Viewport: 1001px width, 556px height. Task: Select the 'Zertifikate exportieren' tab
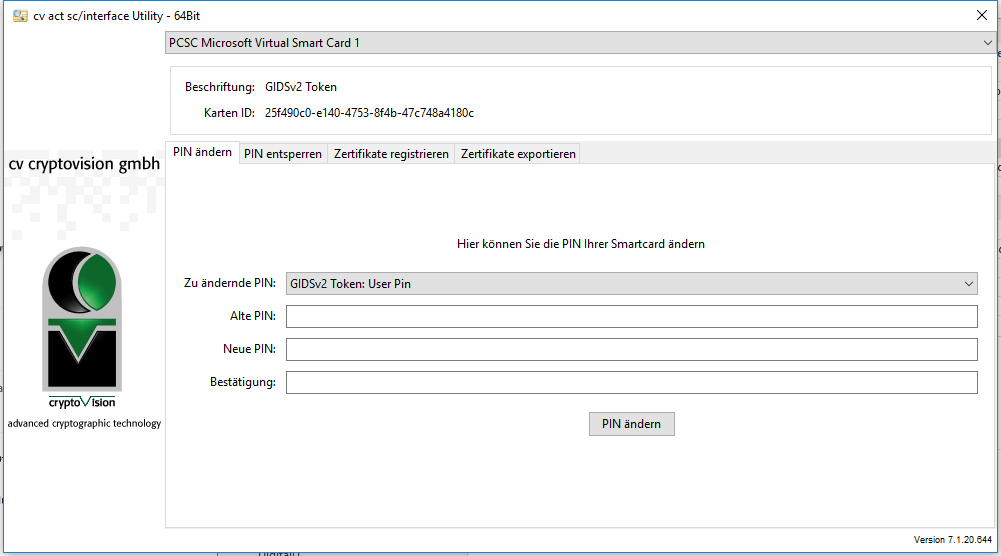click(x=518, y=154)
